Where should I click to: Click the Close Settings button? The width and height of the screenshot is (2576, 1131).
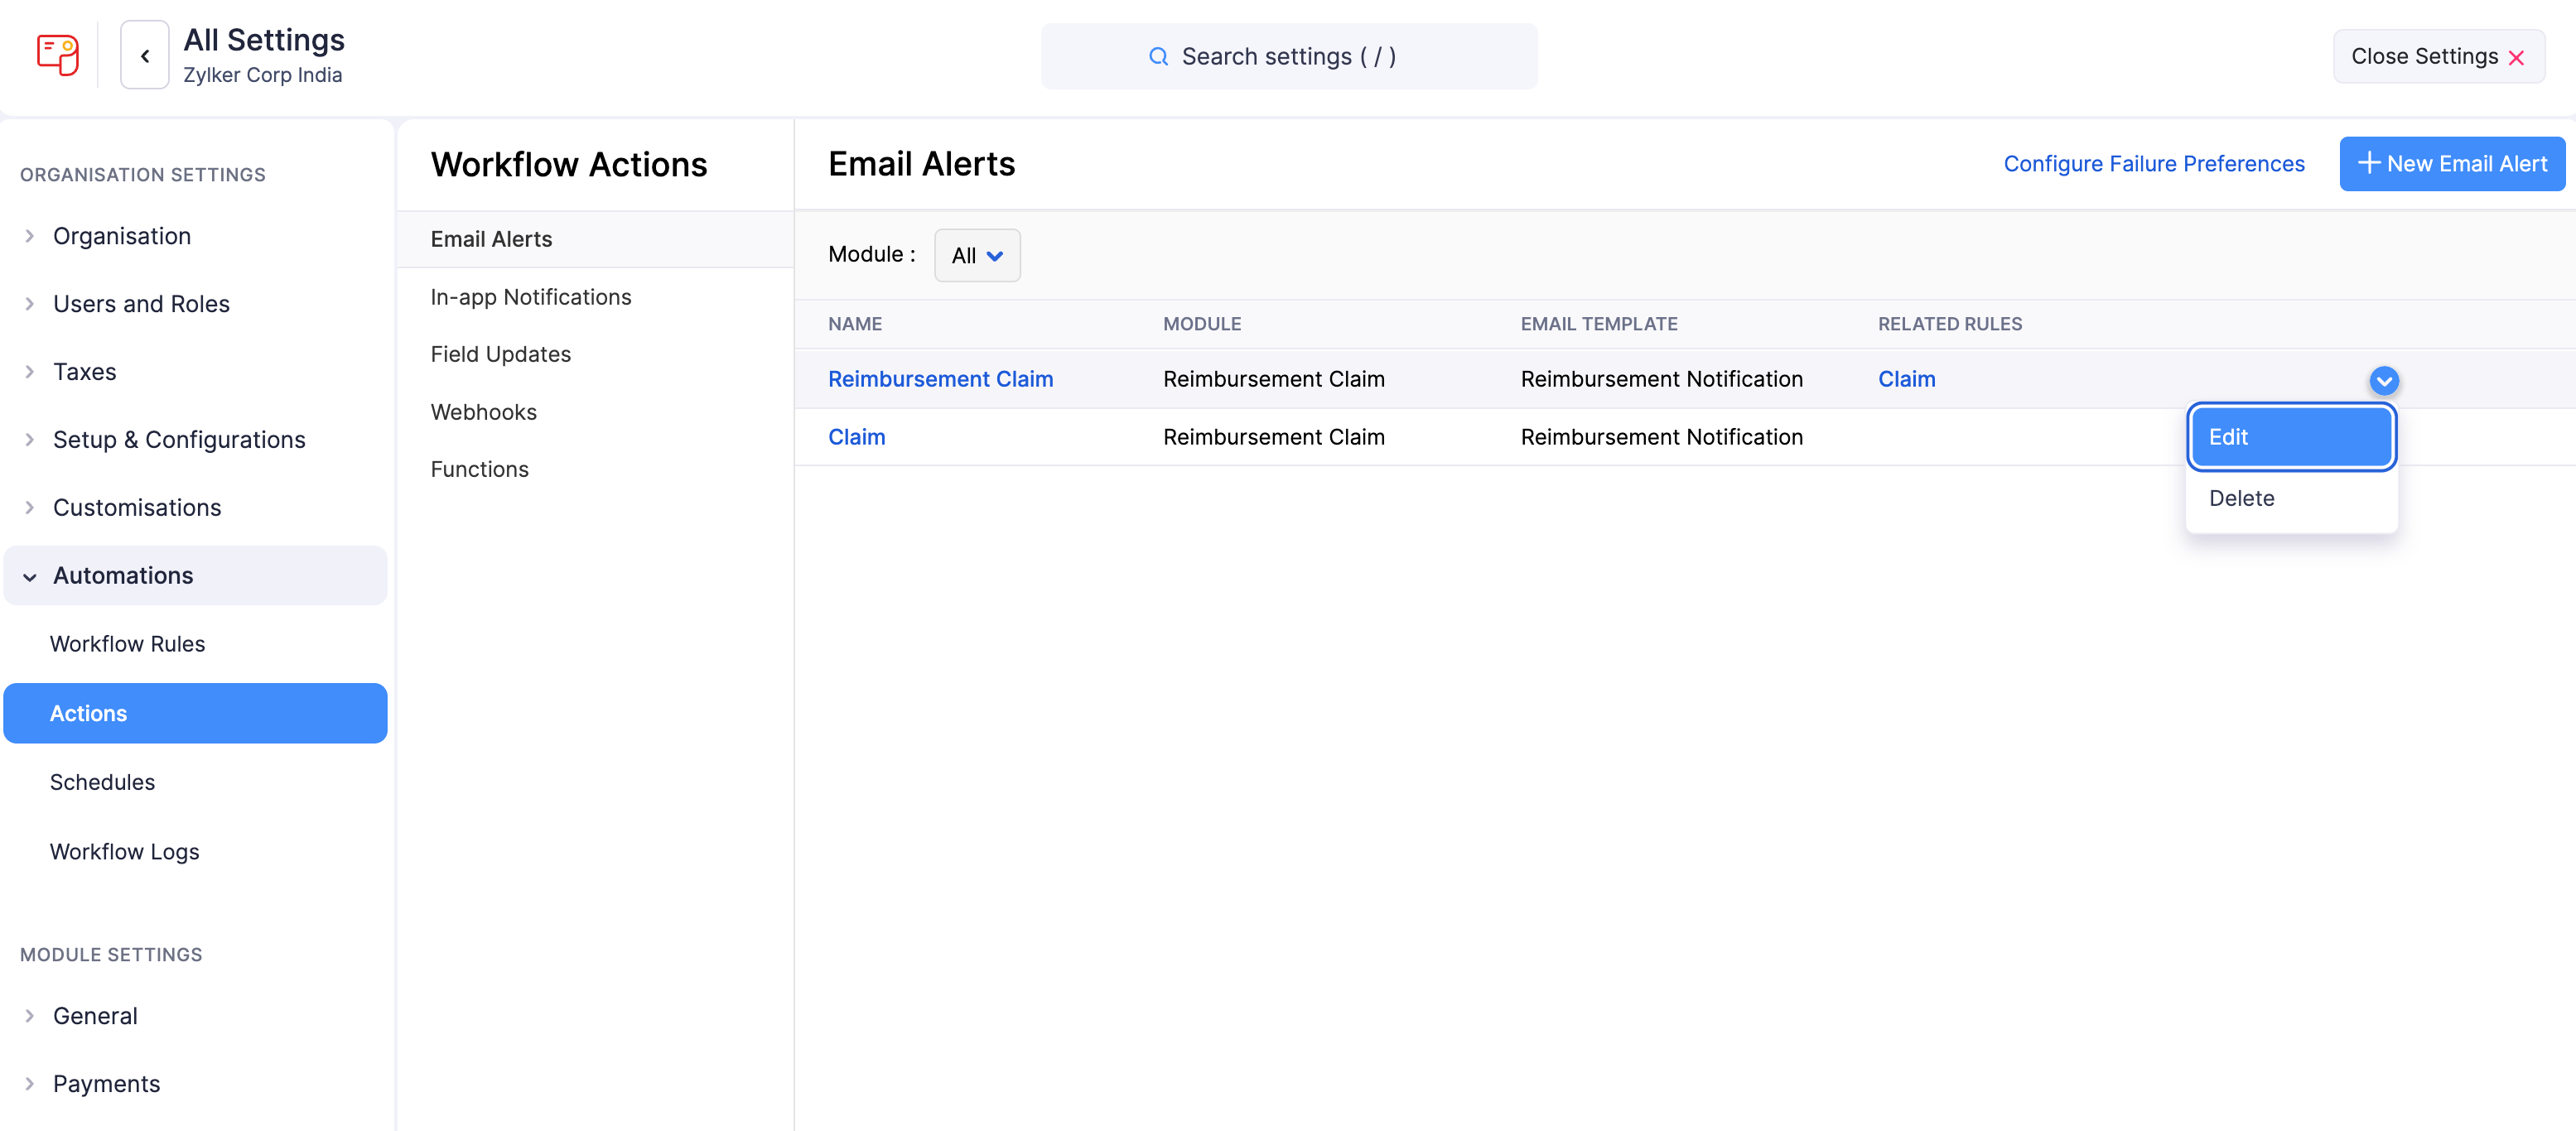[2438, 57]
